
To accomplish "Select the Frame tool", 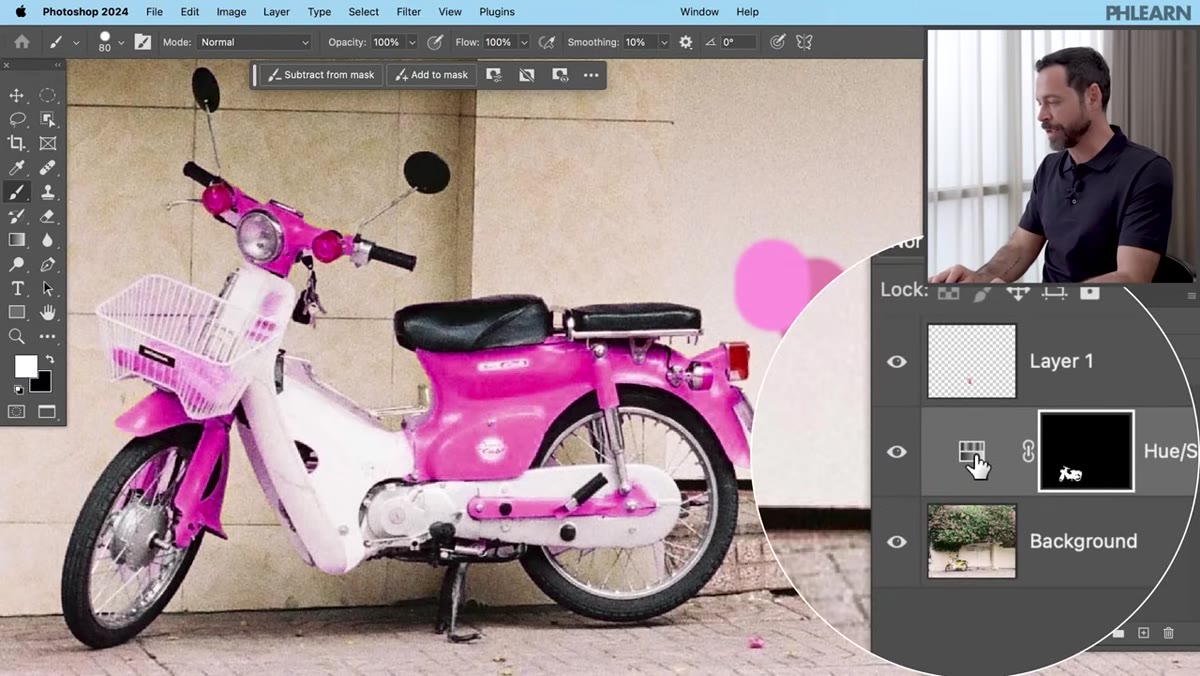I will tap(47, 144).
